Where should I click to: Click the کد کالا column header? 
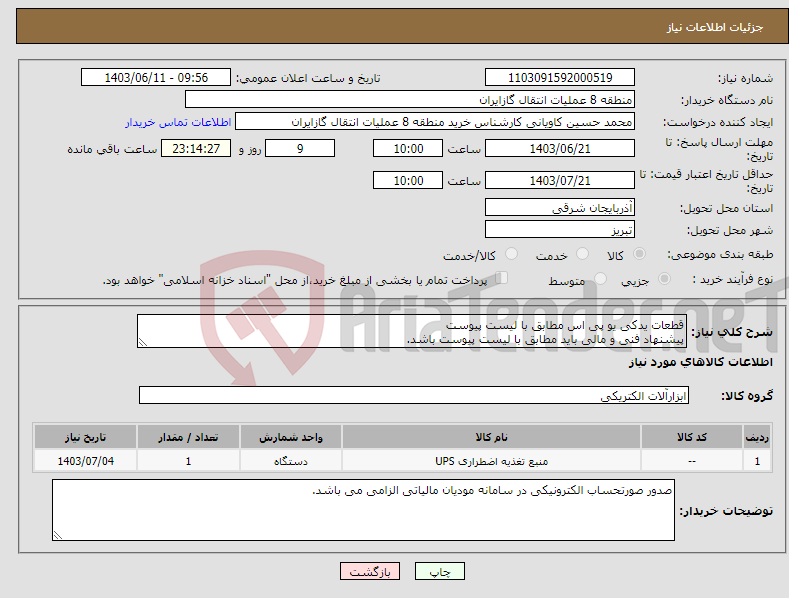point(692,437)
